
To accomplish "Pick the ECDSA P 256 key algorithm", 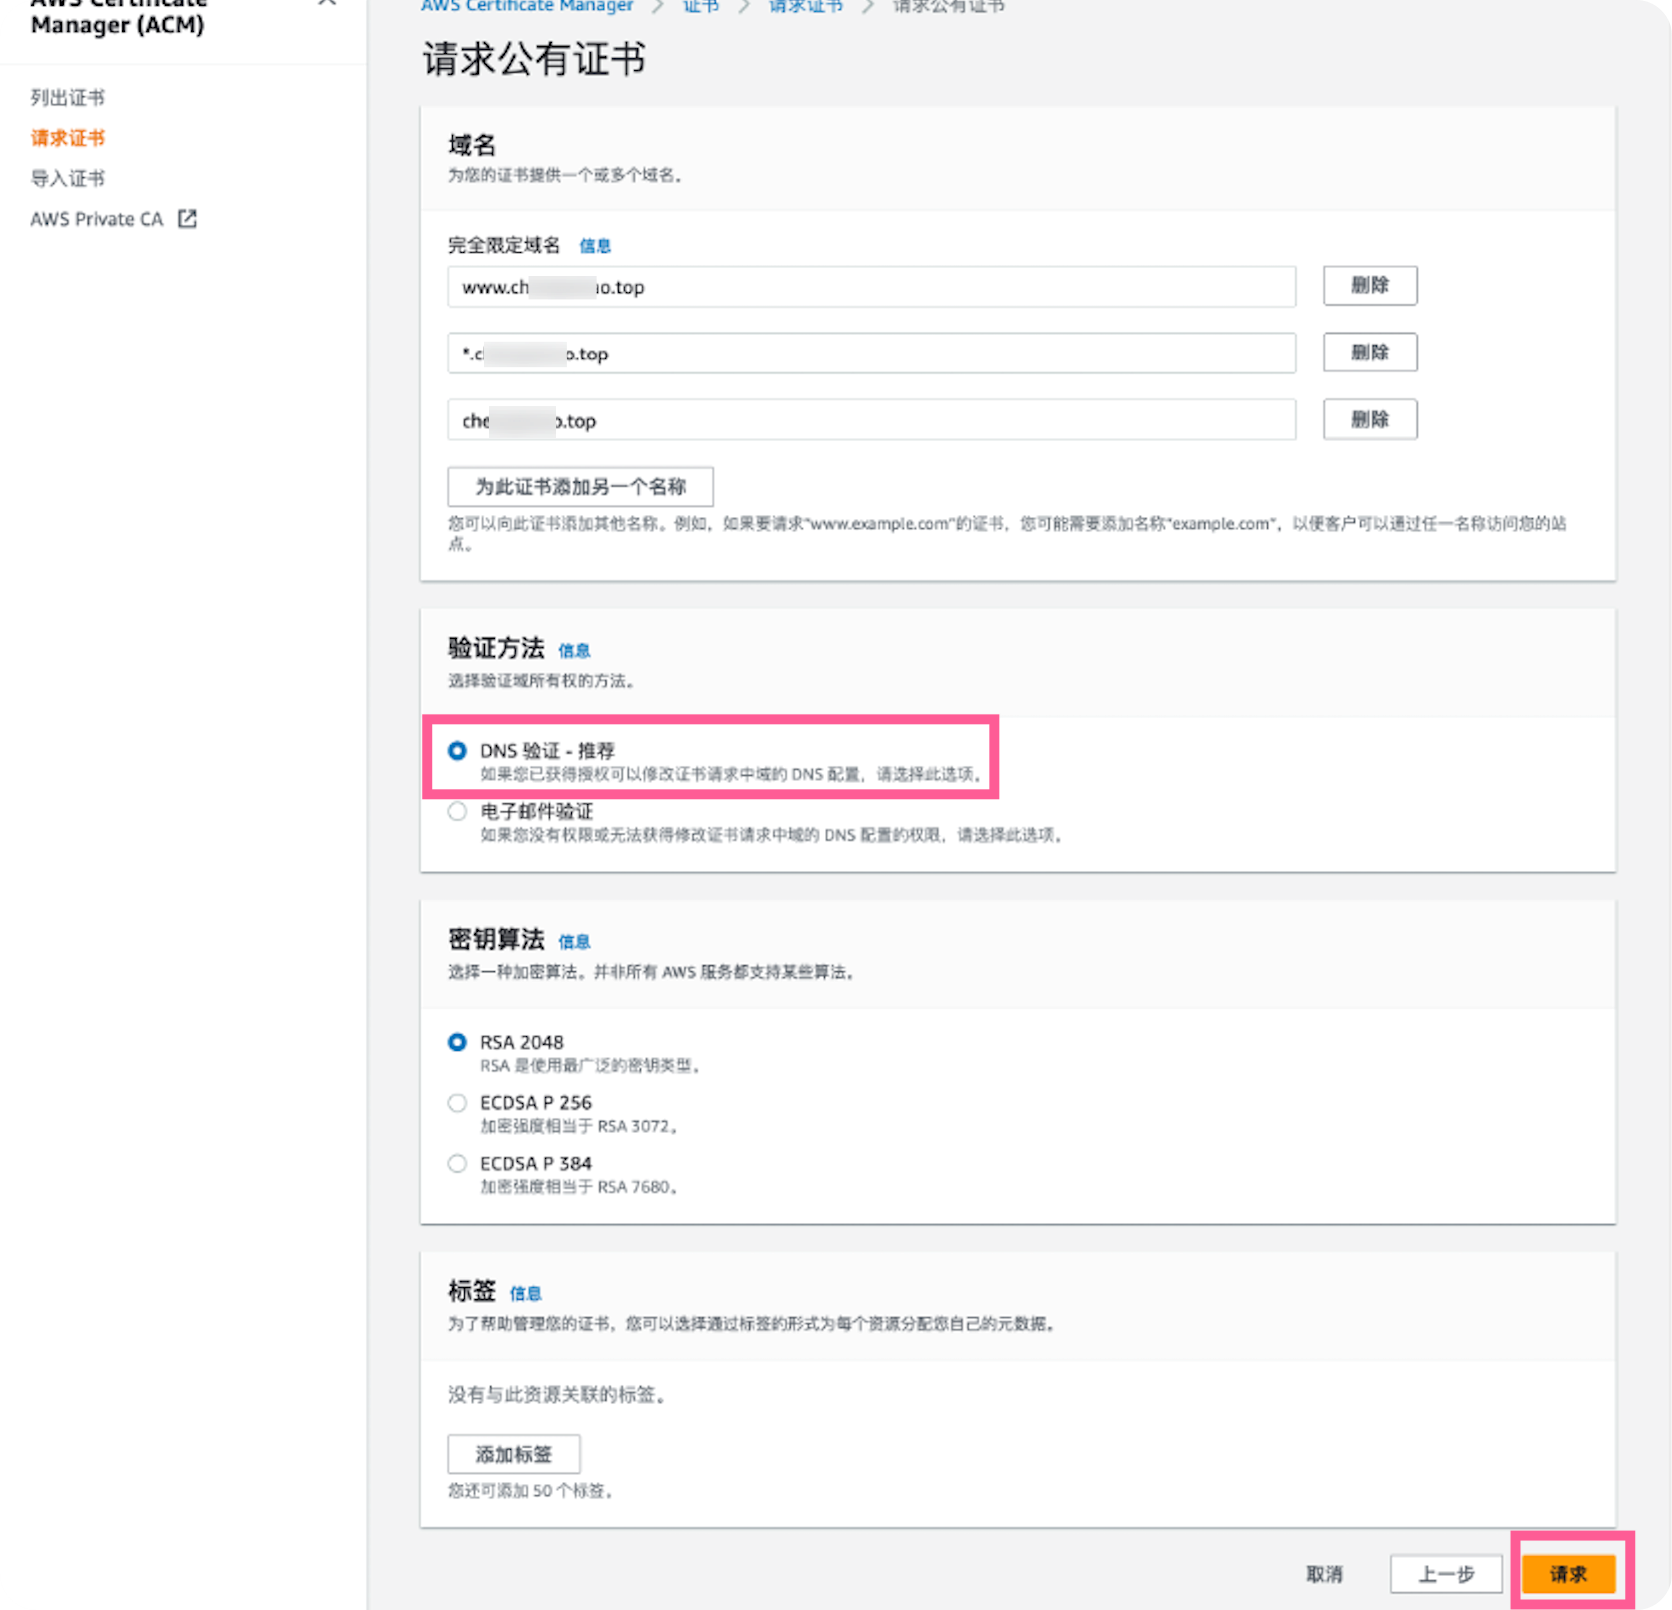I will 457,1103.
